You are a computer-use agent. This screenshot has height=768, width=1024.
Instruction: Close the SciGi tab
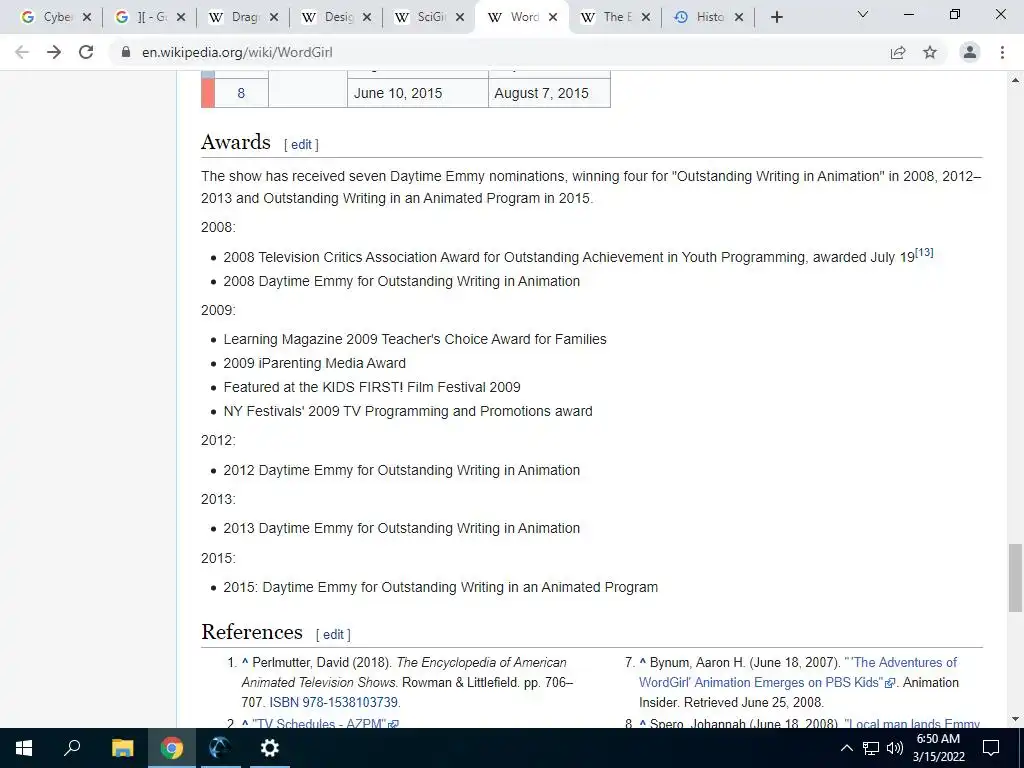click(460, 18)
